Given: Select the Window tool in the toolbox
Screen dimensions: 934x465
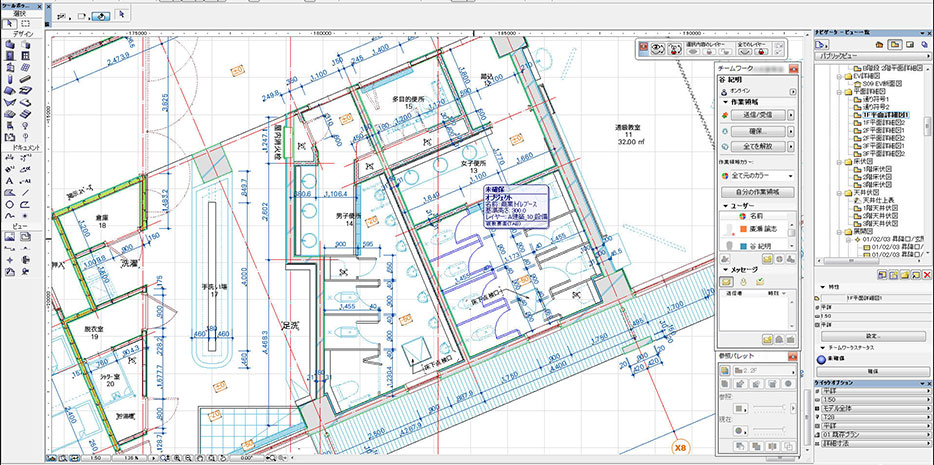Looking at the screenshot, I should 26,56.
